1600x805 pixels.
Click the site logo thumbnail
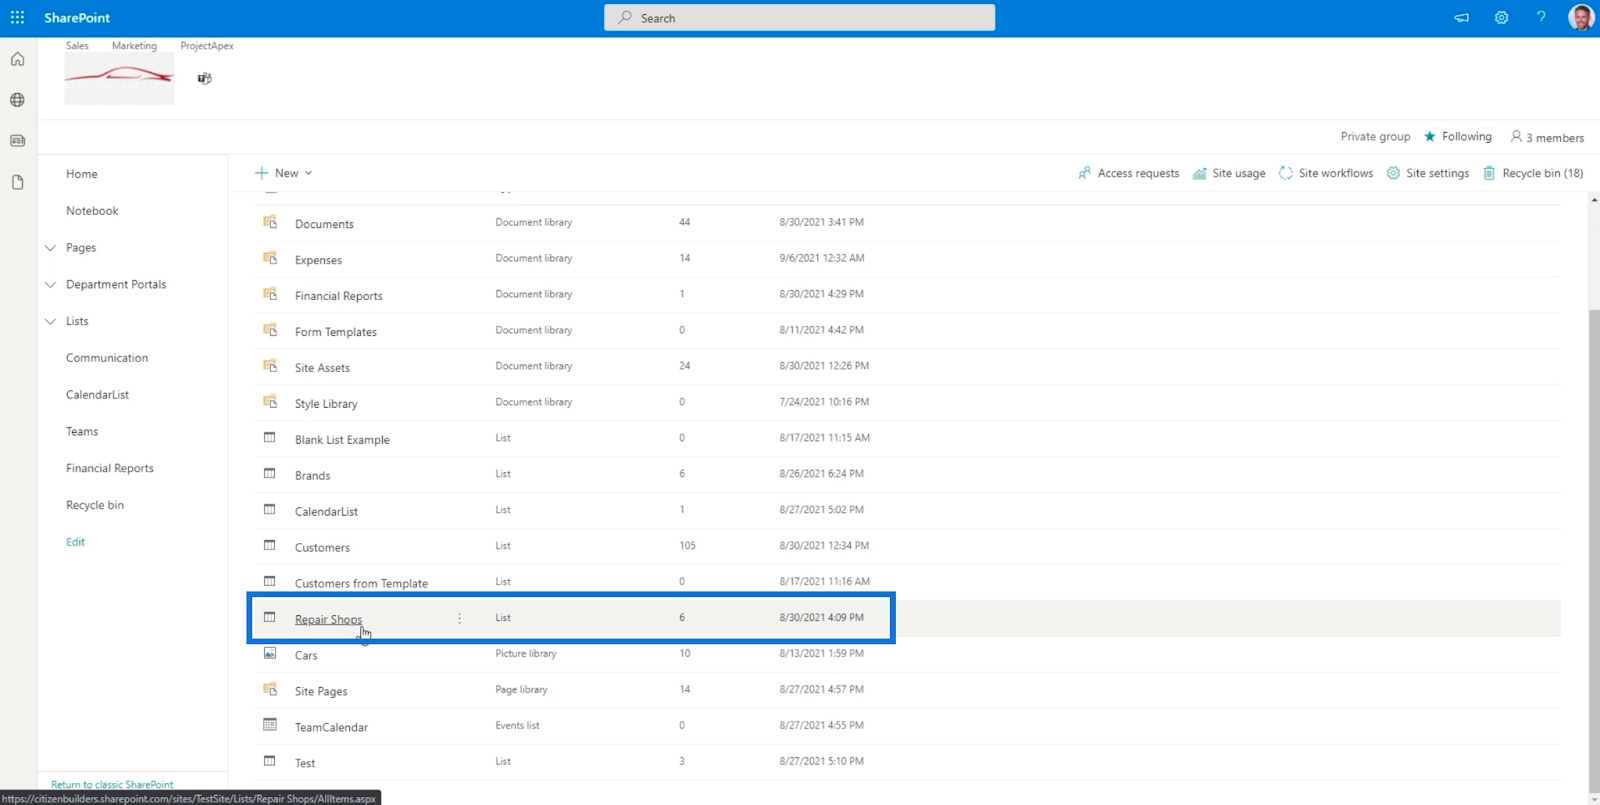coord(119,79)
